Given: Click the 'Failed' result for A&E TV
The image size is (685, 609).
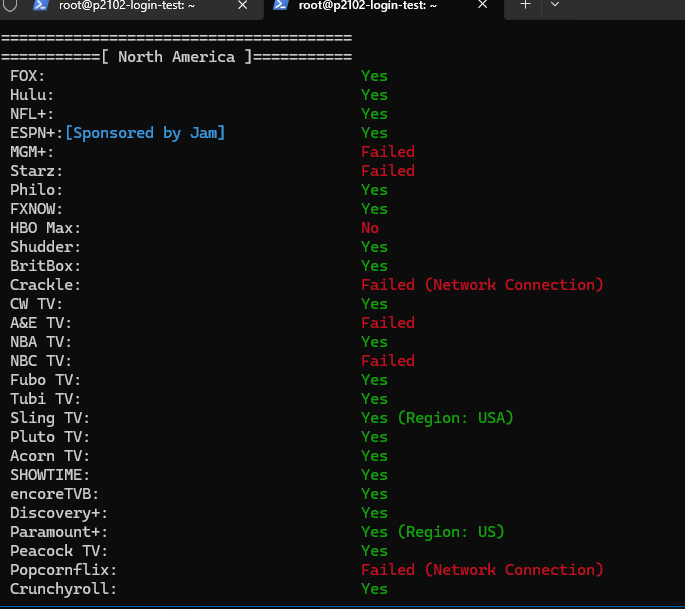Looking at the screenshot, I should tap(388, 323).
